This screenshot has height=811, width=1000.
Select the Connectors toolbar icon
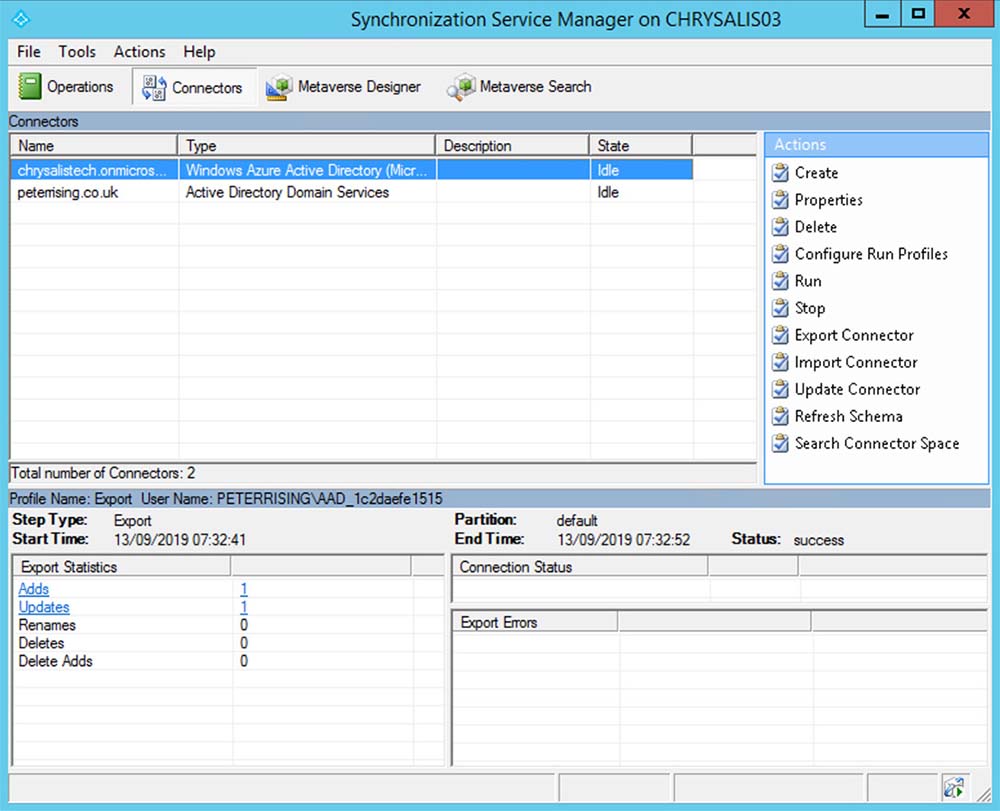154,87
